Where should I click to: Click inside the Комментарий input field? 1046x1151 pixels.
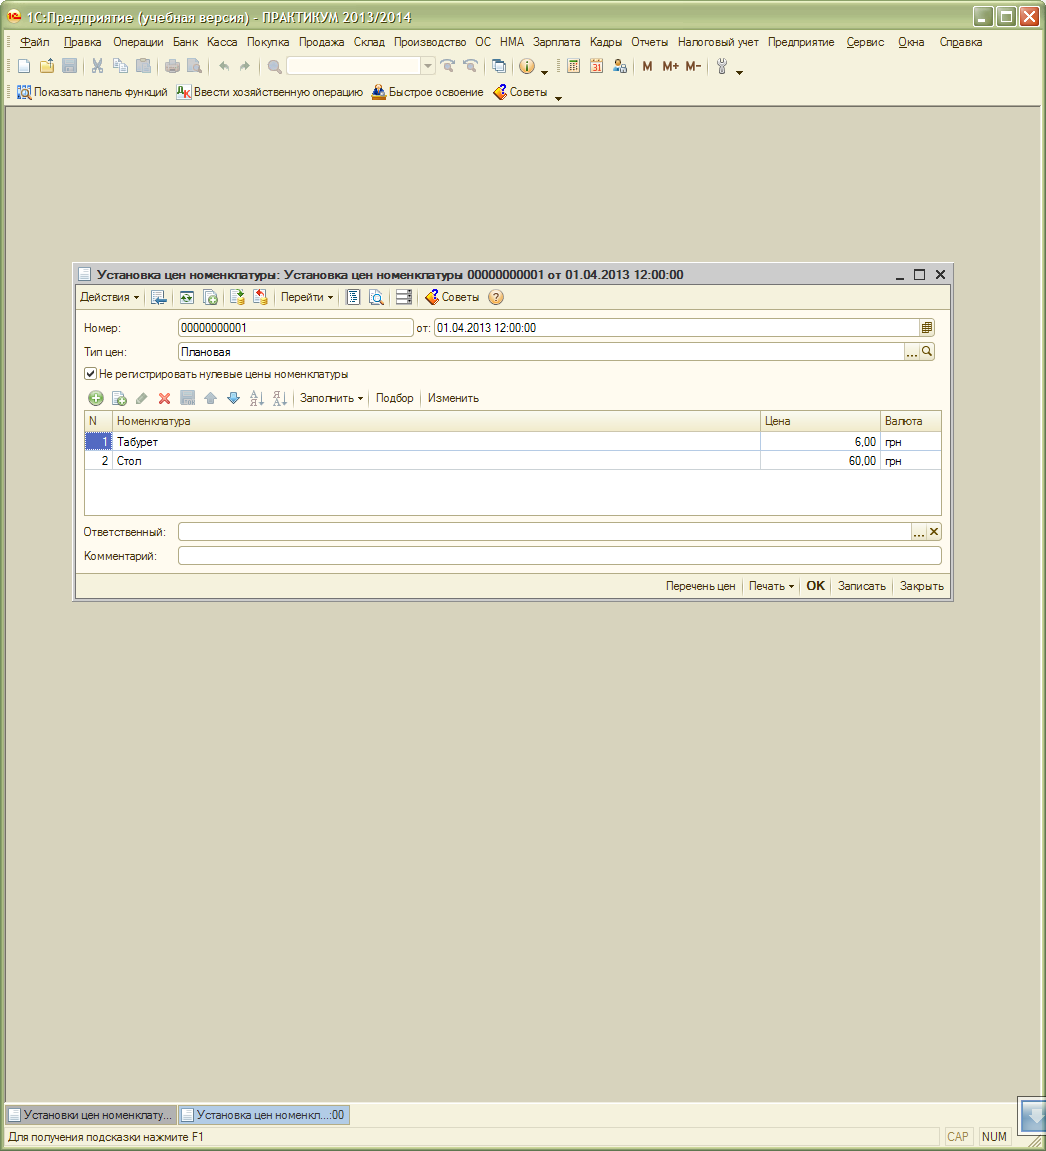point(559,556)
